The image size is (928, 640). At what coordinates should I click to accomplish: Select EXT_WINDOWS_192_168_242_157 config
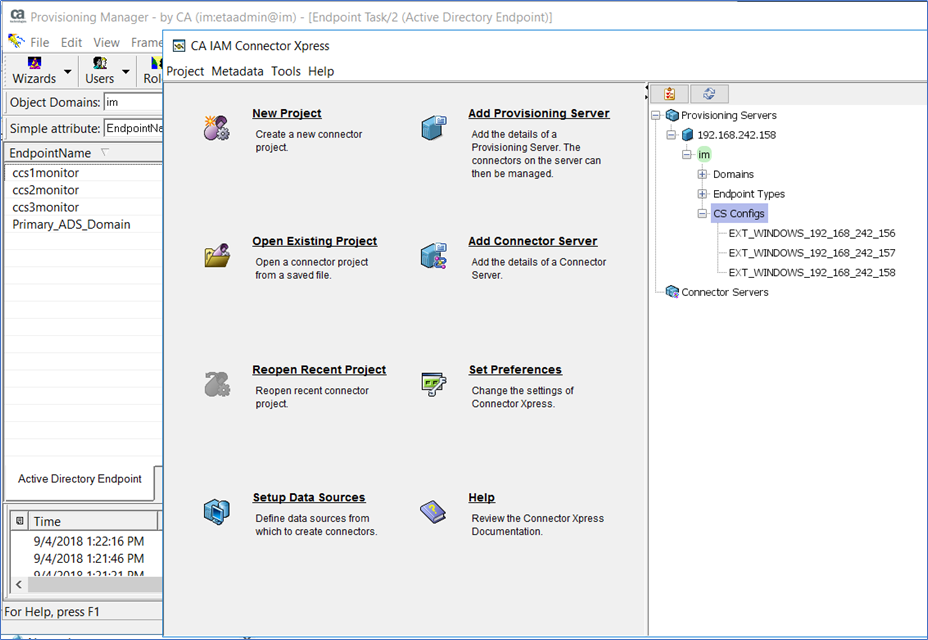point(812,253)
